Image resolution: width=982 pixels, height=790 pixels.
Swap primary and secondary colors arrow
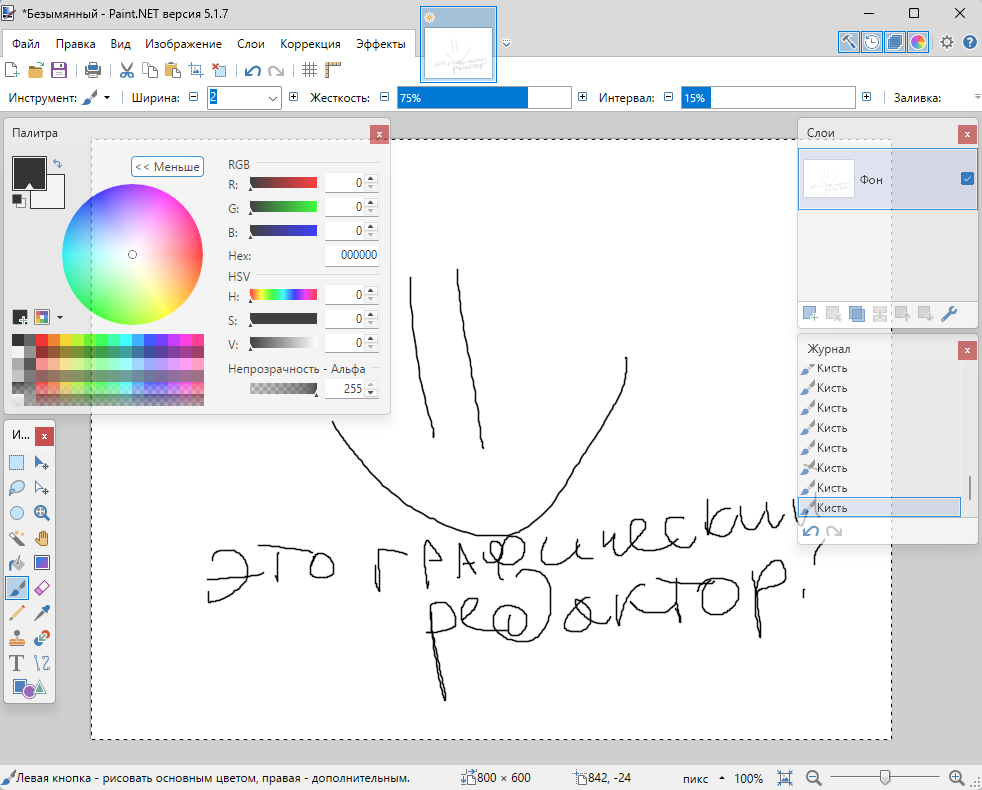click(x=58, y=164)
